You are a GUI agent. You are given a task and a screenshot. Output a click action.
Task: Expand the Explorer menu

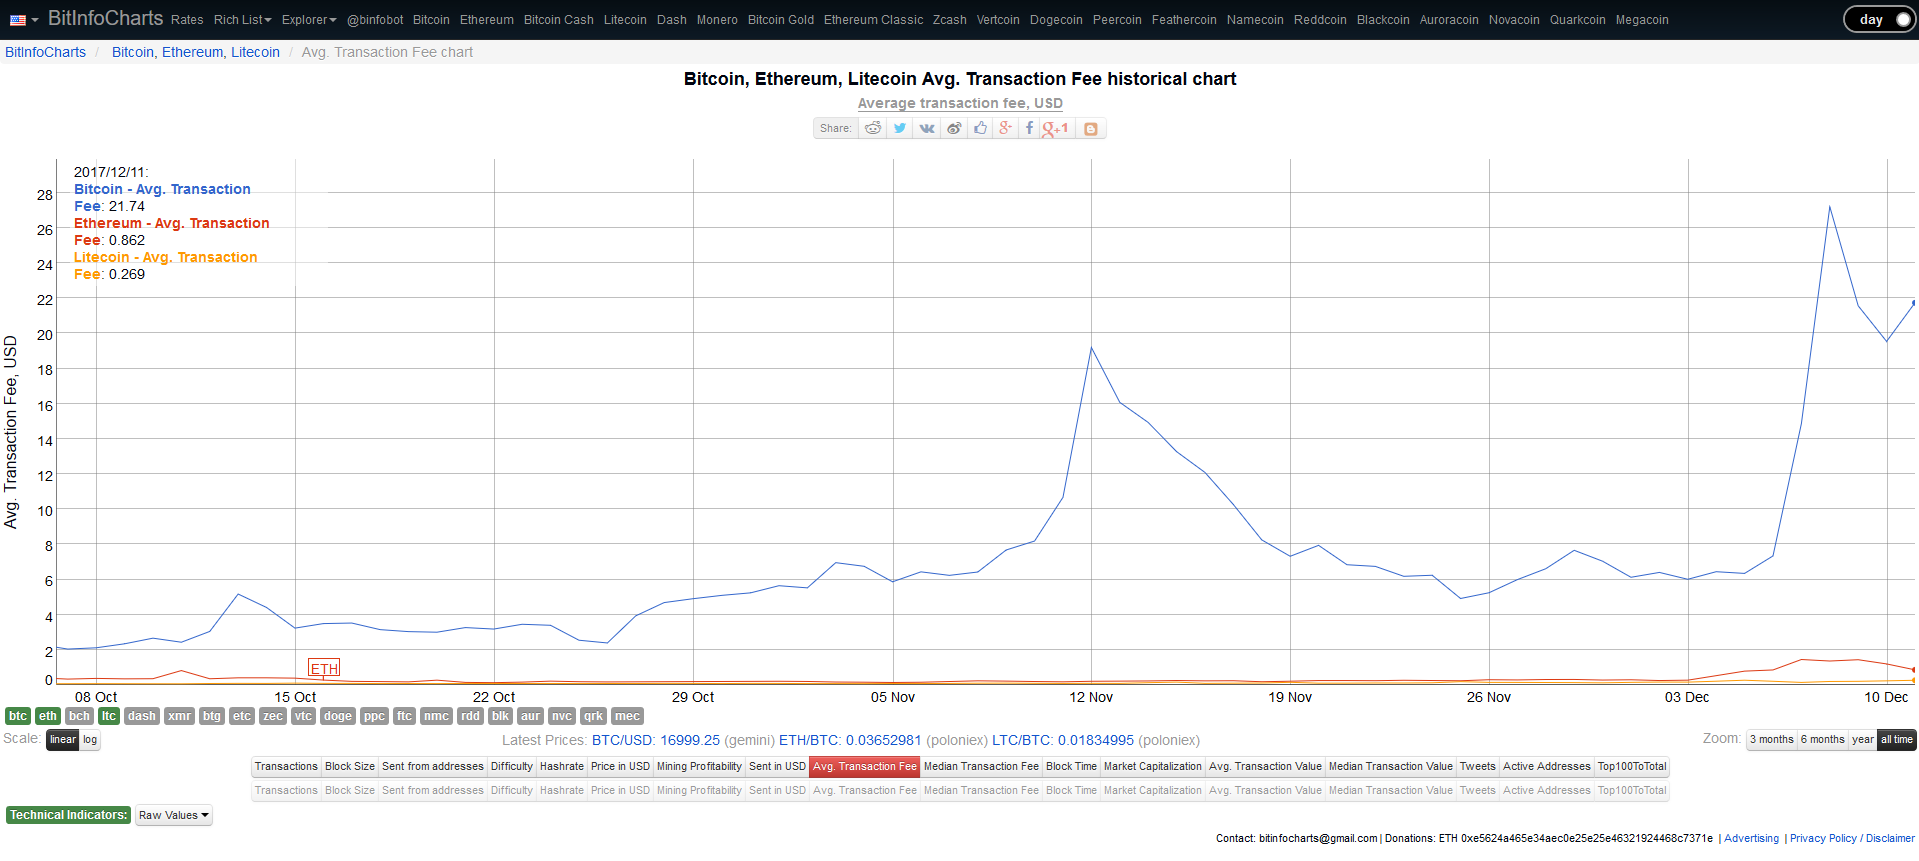(309, 20)
